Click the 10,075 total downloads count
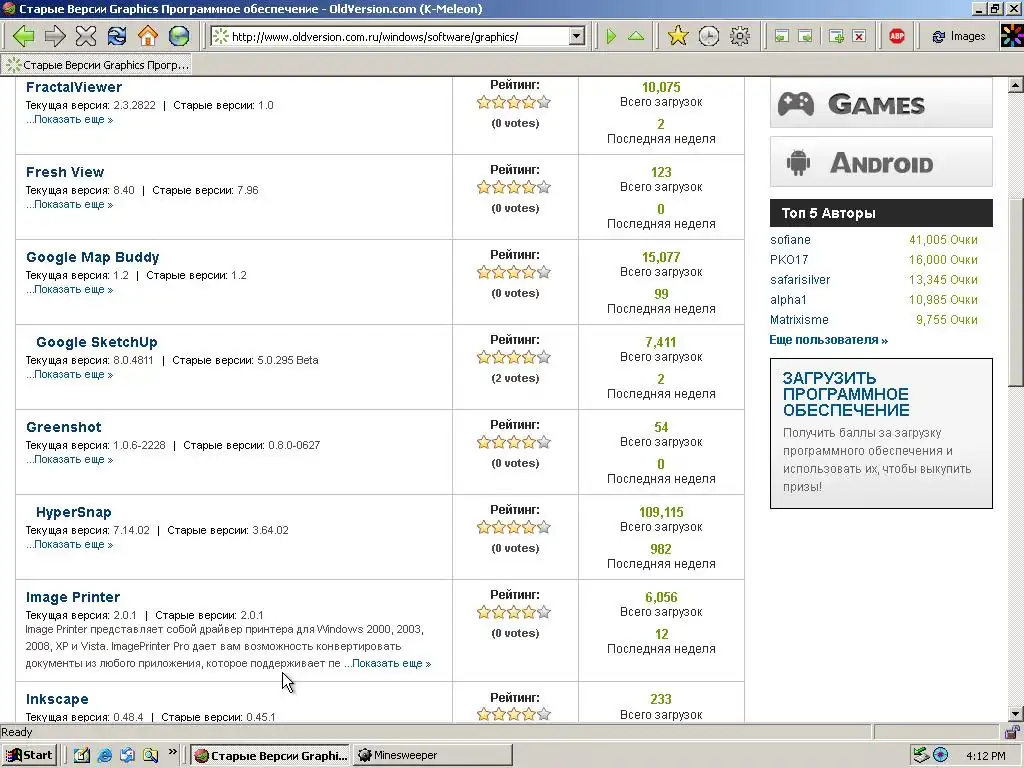The width and height of the screenshot is (1024, 768). click(x=661, y=88)
